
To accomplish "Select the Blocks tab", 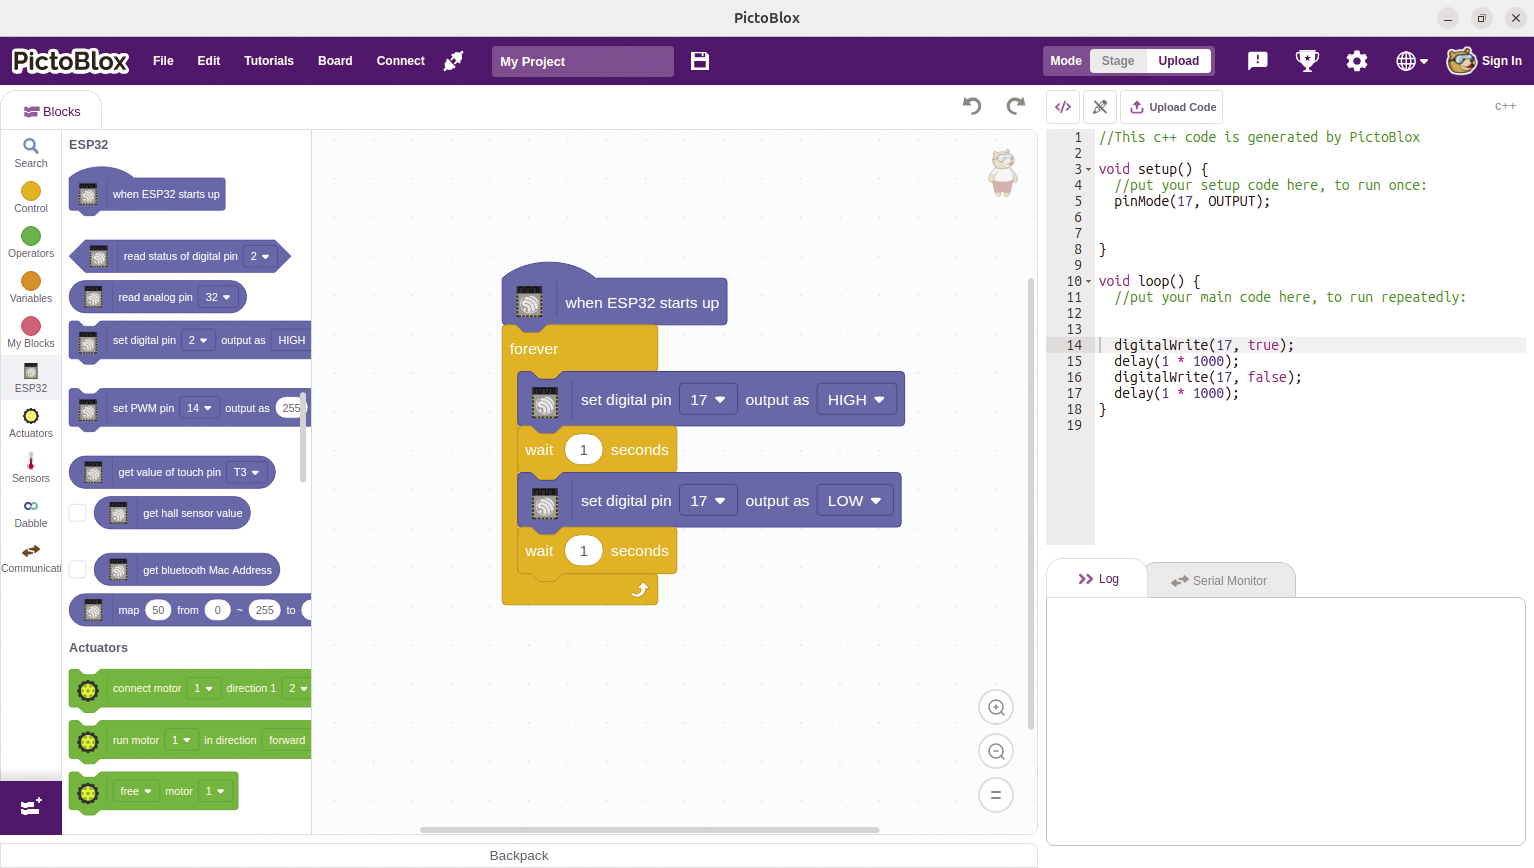I will (x=52, y=111).
